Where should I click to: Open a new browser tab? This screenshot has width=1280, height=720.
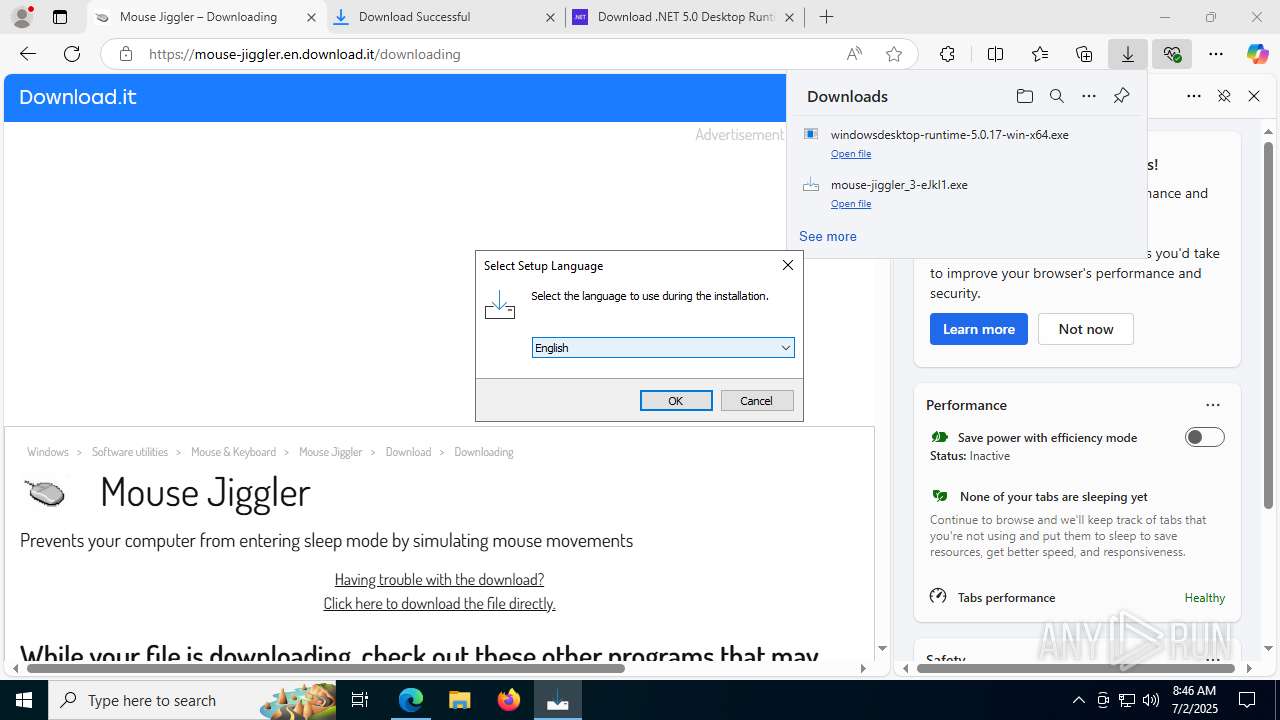(826, 17)
